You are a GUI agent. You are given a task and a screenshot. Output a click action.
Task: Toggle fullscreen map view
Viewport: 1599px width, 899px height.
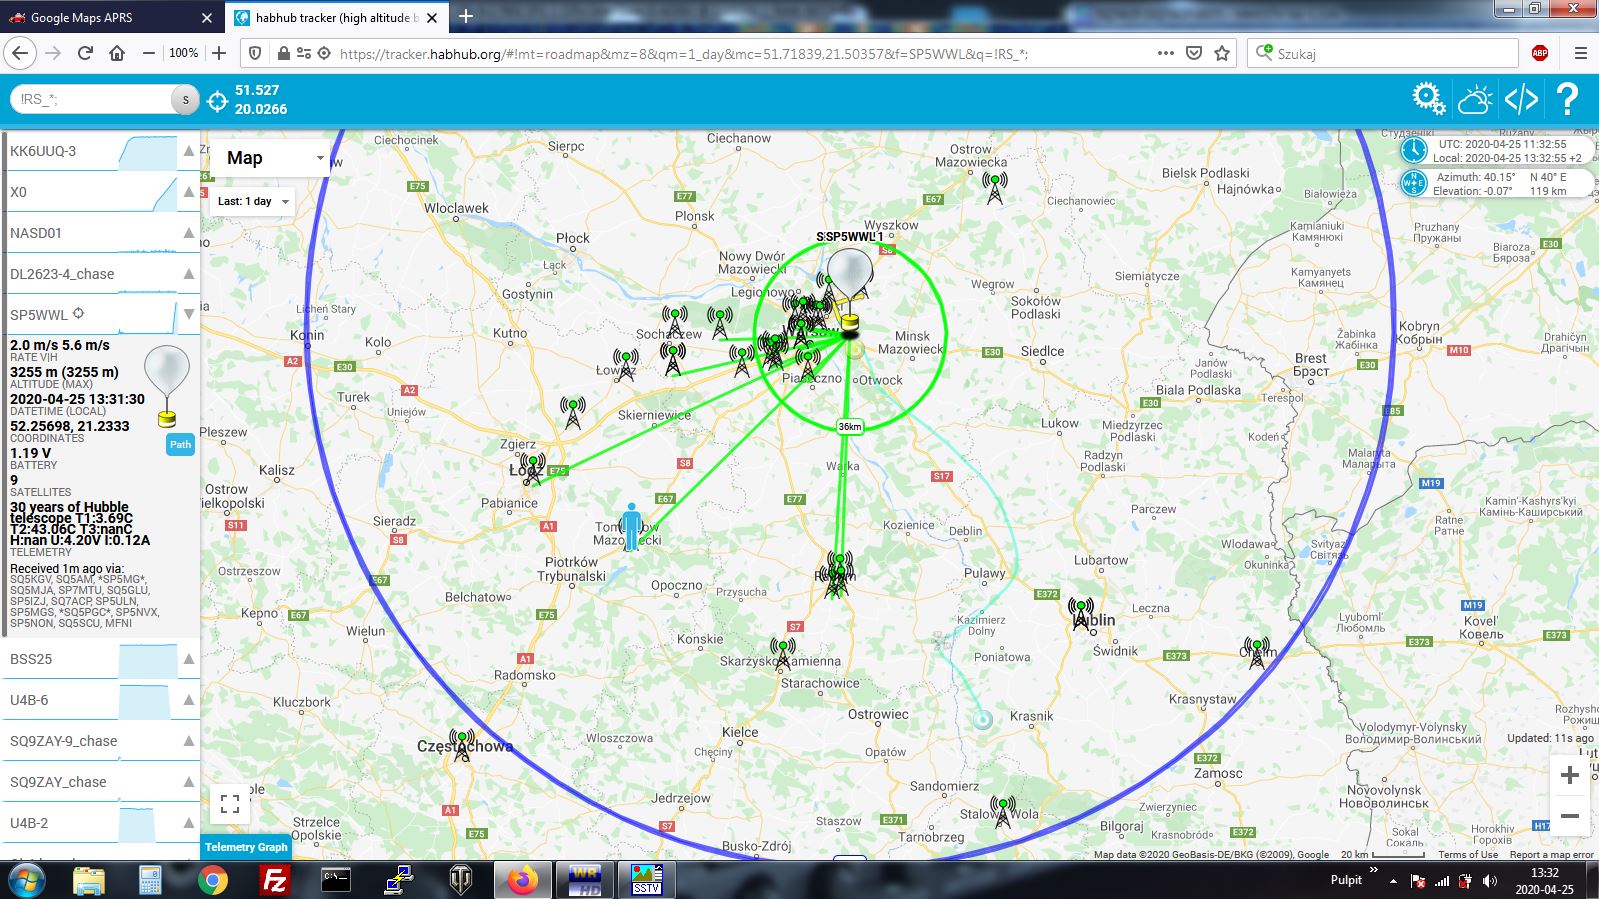[x=230, y=804]
